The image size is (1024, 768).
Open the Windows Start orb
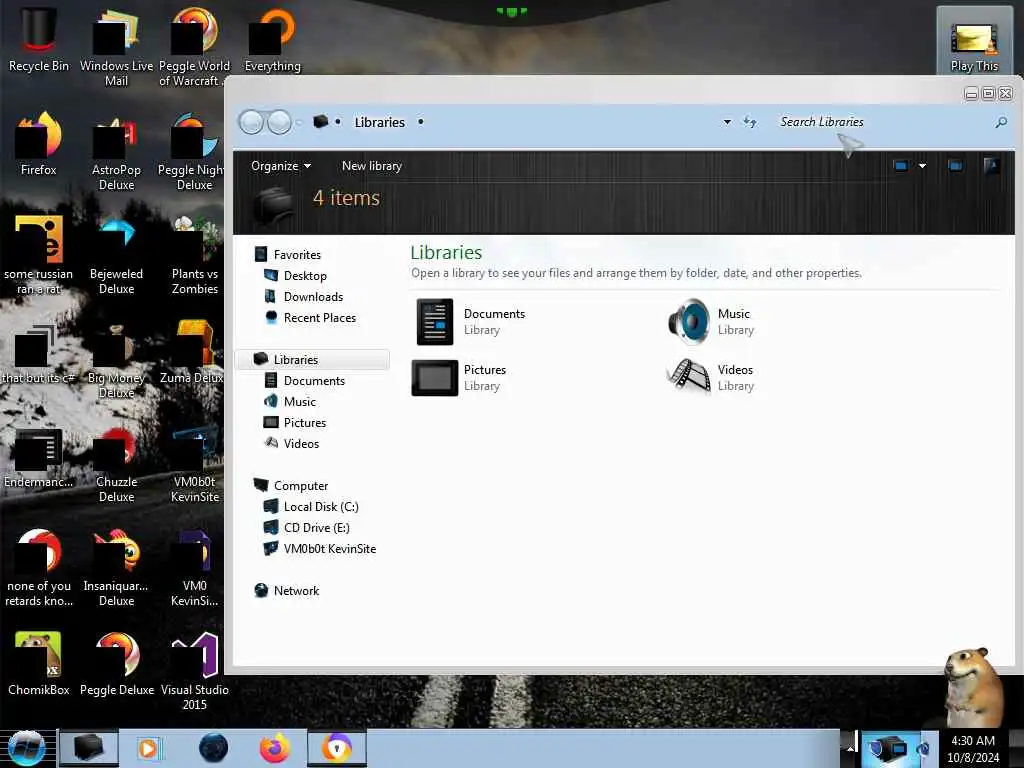pyautogui.click(x=27, y=748)
